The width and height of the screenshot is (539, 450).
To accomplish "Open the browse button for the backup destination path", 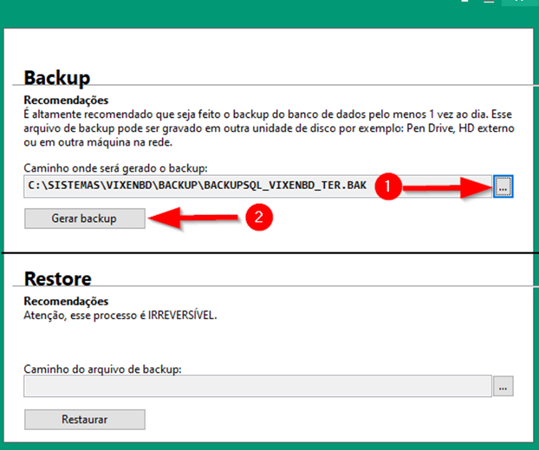I will coord(503,186).
